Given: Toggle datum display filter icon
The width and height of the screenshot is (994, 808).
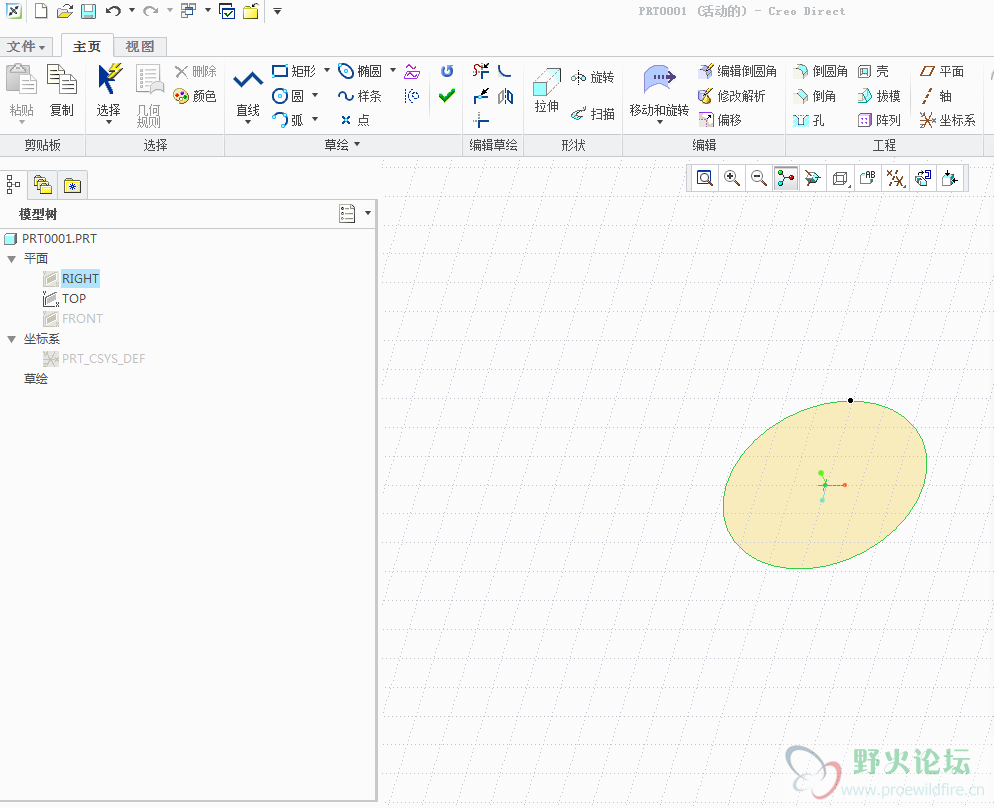Looking at the screenshot, I should (x=895, y=178).
